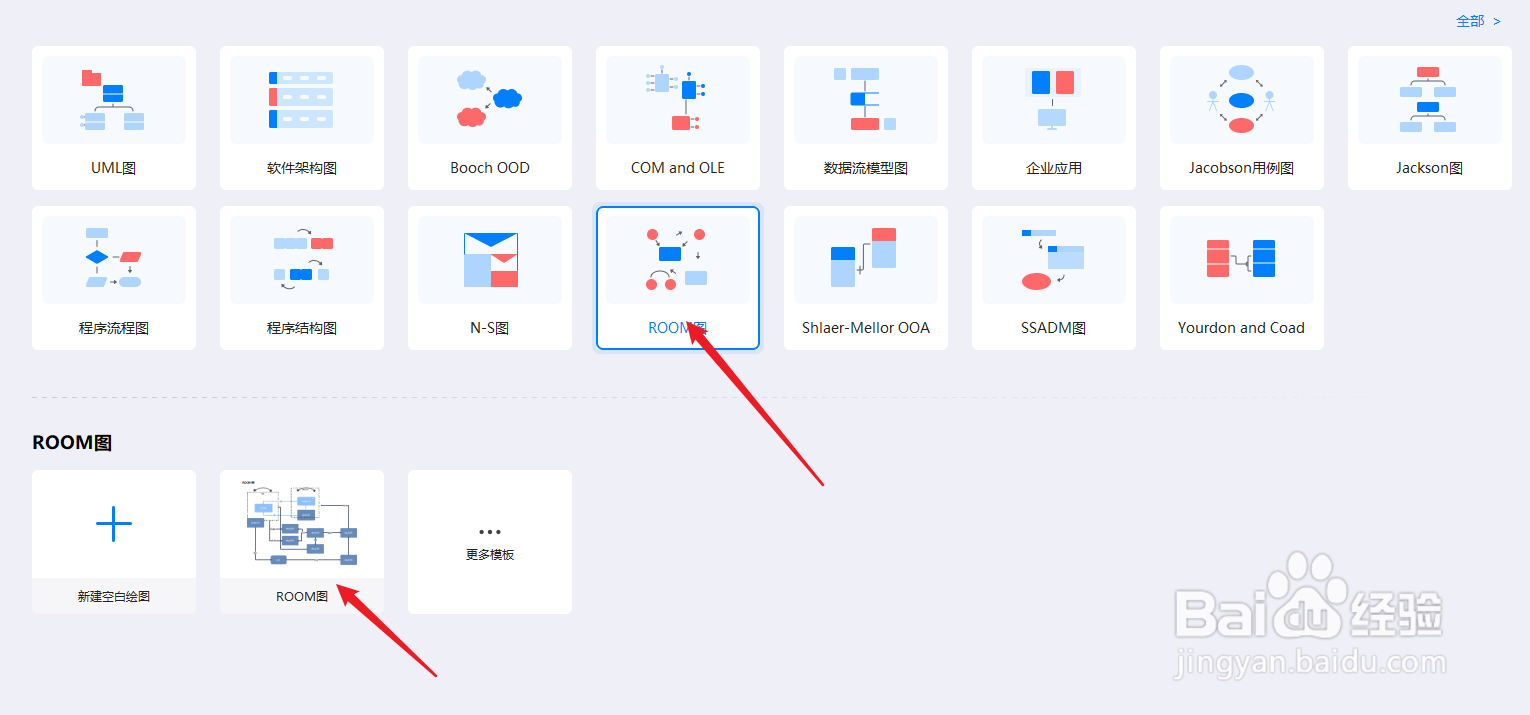The width and height of the screenshot is (1530, 715).
Task: Choose the Yourdon and Coad template
Action: click(1241, 278)
